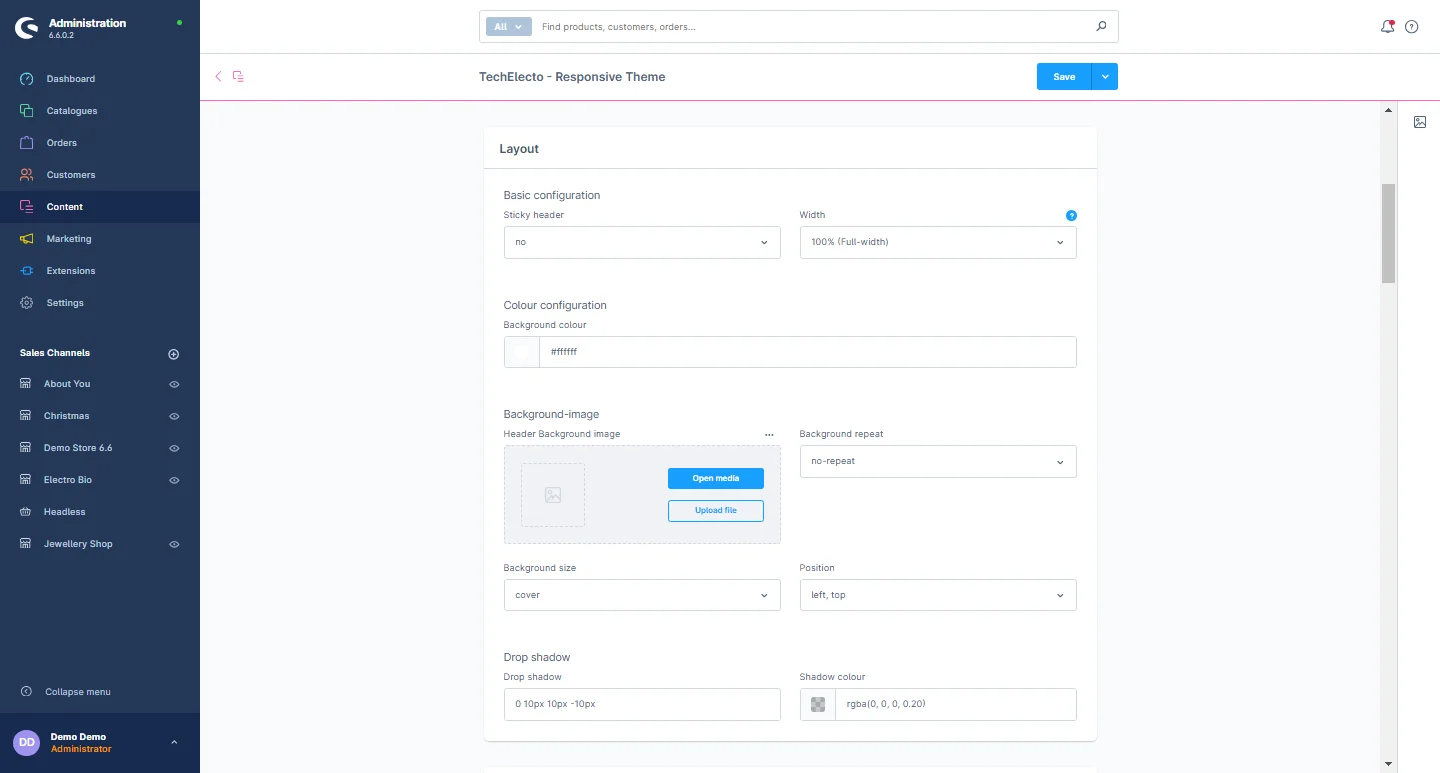Add a new sales channel plus icon
Screen dimensions: 1440x773
point(173,354)
